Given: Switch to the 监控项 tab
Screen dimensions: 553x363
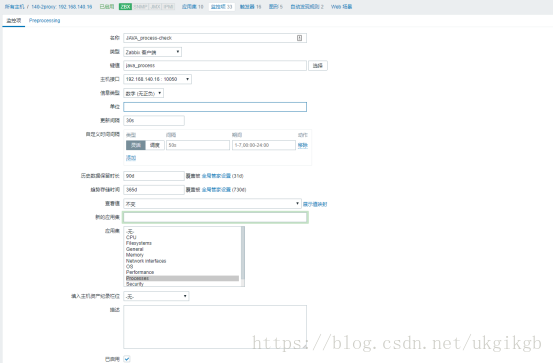Looking at the screenshot, I should tap(14, 21).
